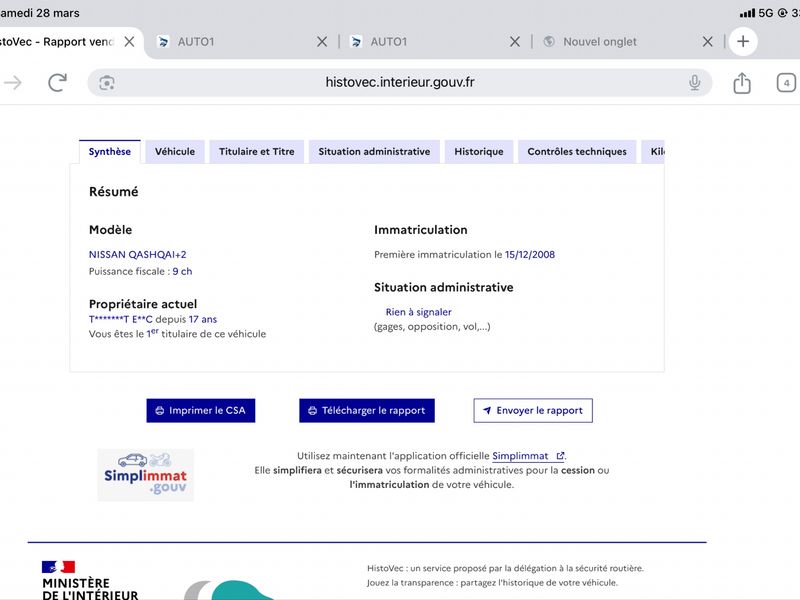This screenshot has width=800, height=600.
Task: Click the 5G signal indicator in status bar
Action: (x=766, y=13)
